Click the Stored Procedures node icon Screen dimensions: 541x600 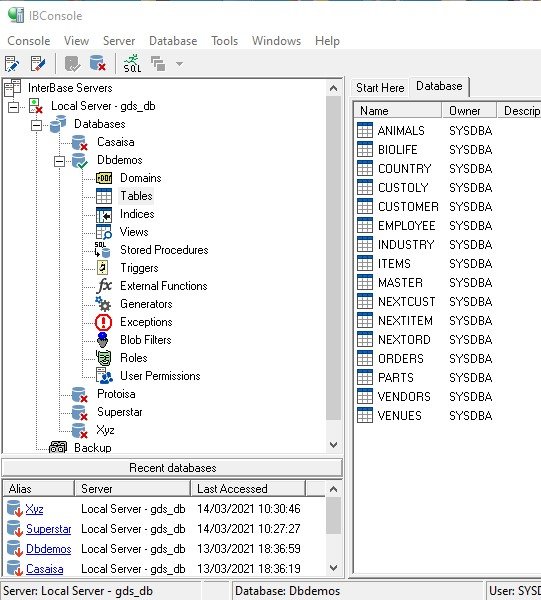click(102, 250)
